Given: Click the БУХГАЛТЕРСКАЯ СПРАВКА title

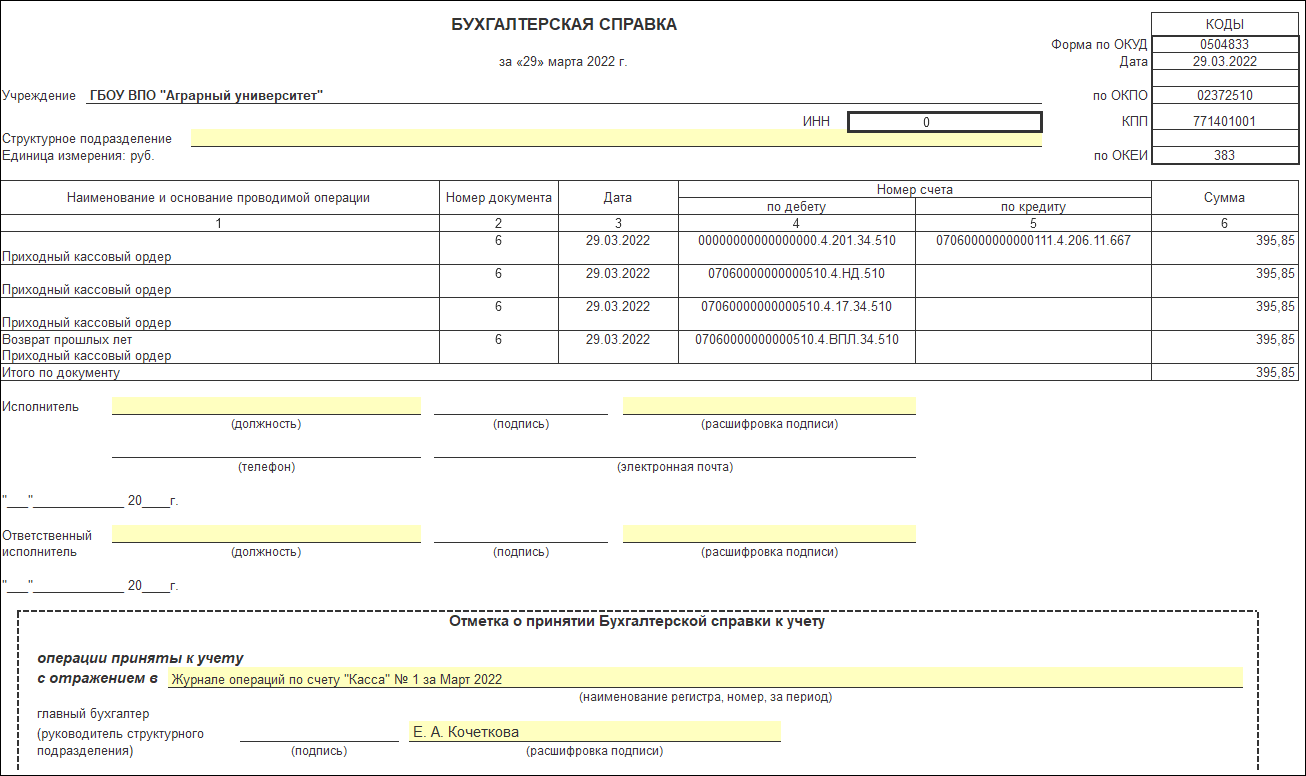Looking at the screenshot, I should 564,24.
